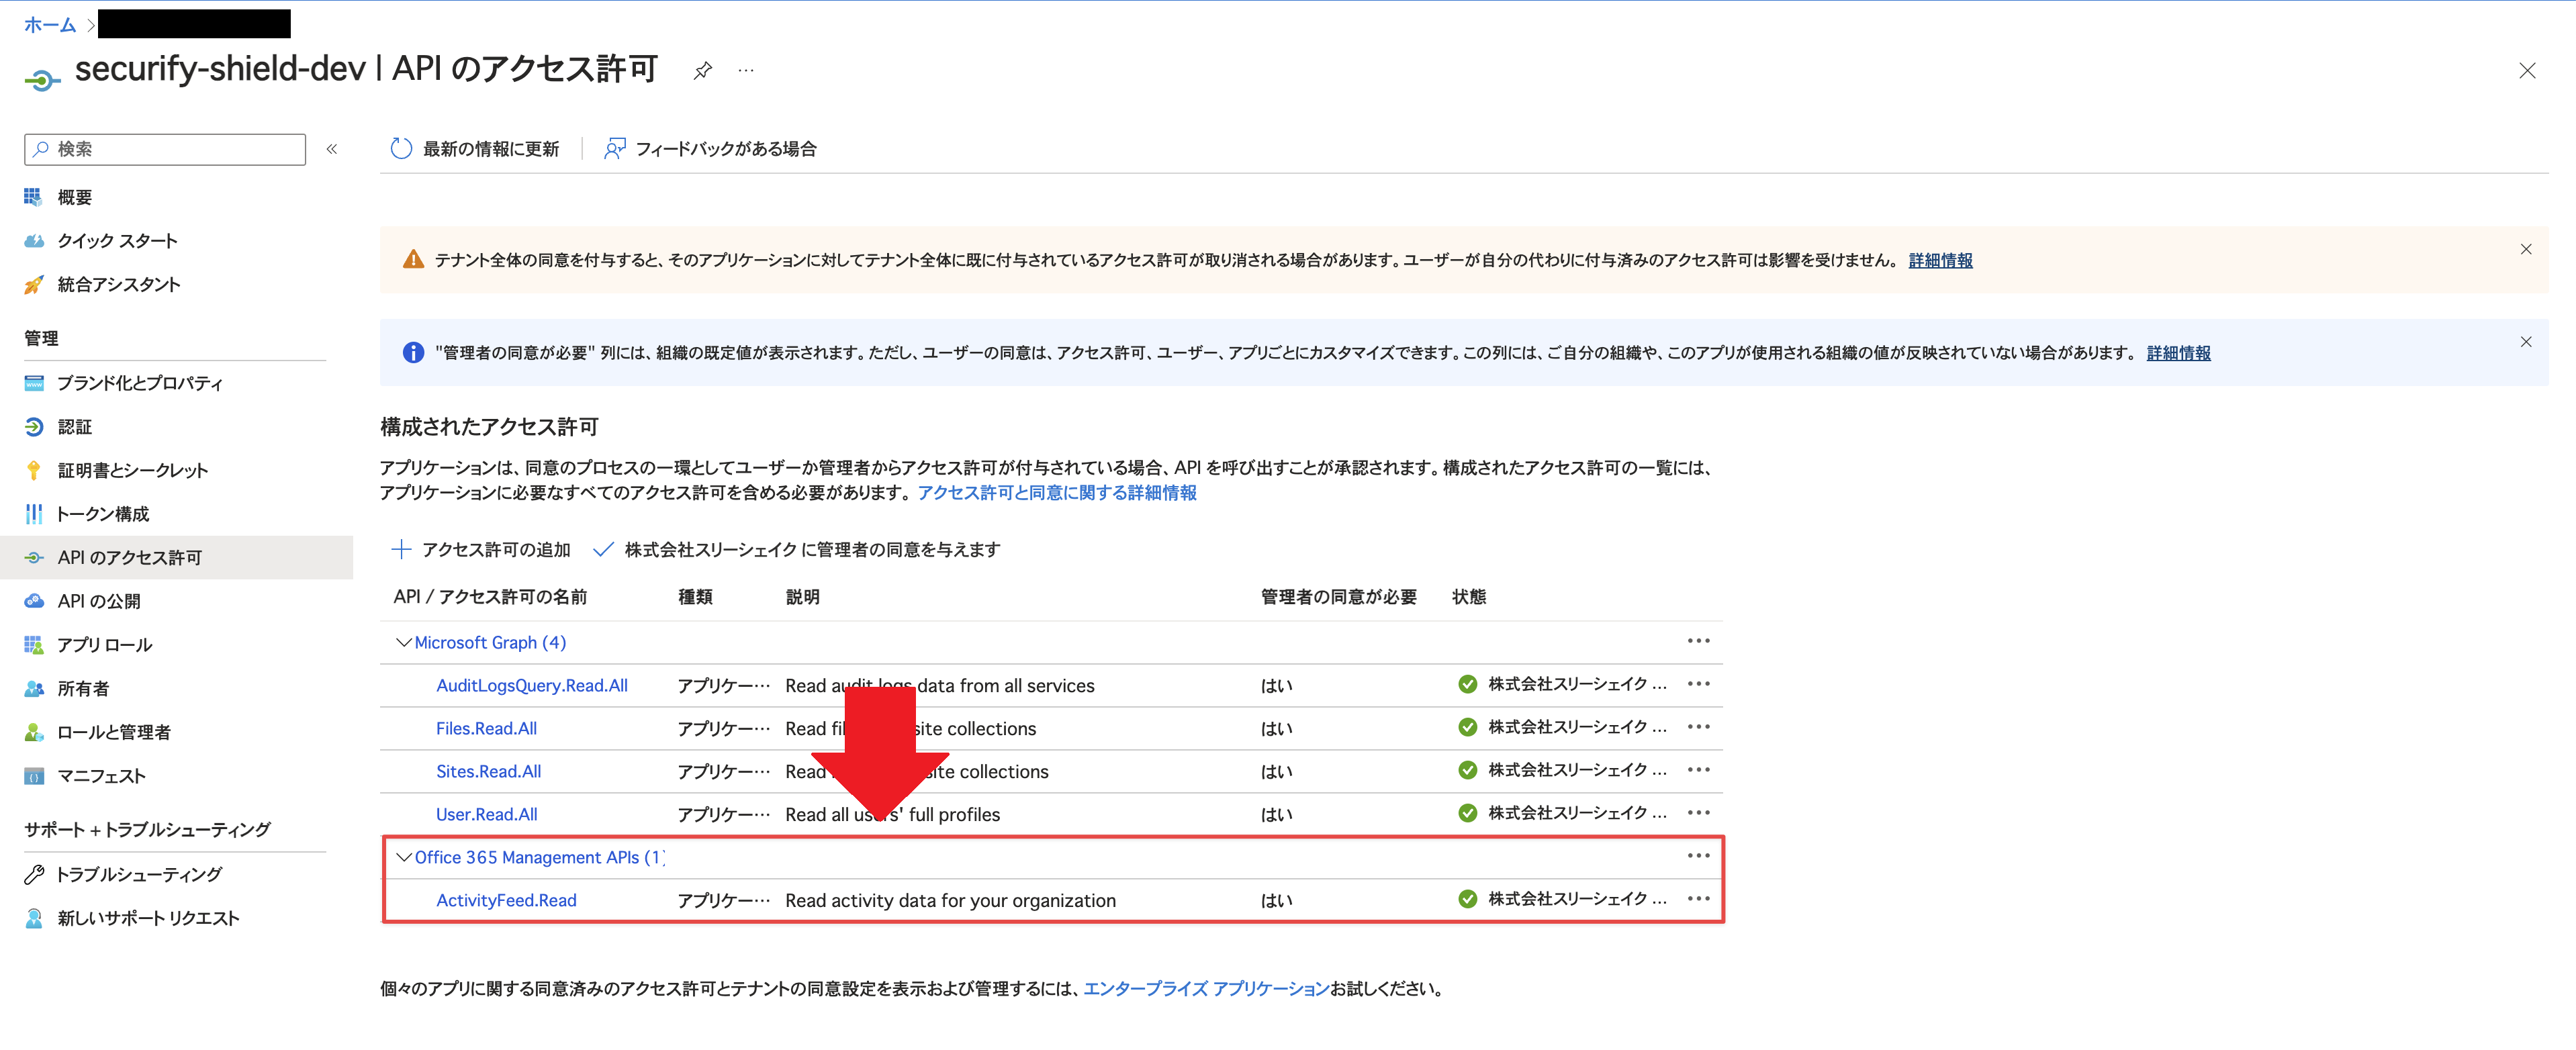Grant admin consent for 株式会社スリーシェイク
This screenshot has width=2576, height=1050.
click(797, 550)
